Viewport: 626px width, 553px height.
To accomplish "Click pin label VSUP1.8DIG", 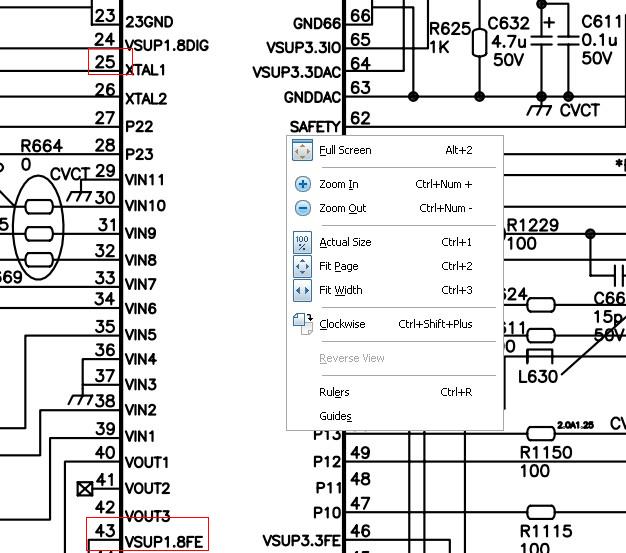I will [167, 46].
